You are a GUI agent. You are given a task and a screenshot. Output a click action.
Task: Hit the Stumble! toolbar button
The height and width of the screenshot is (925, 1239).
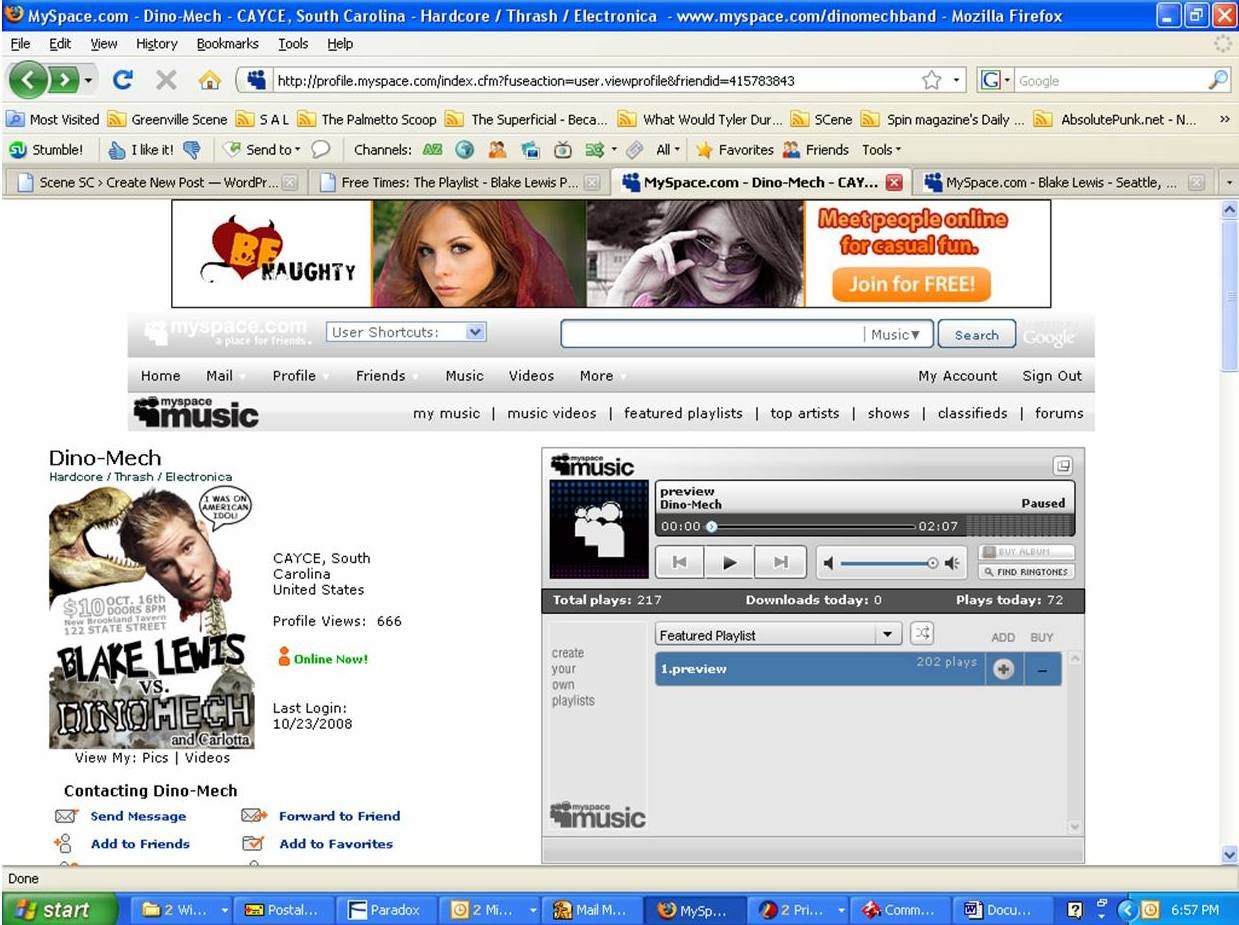coord(46,150)
